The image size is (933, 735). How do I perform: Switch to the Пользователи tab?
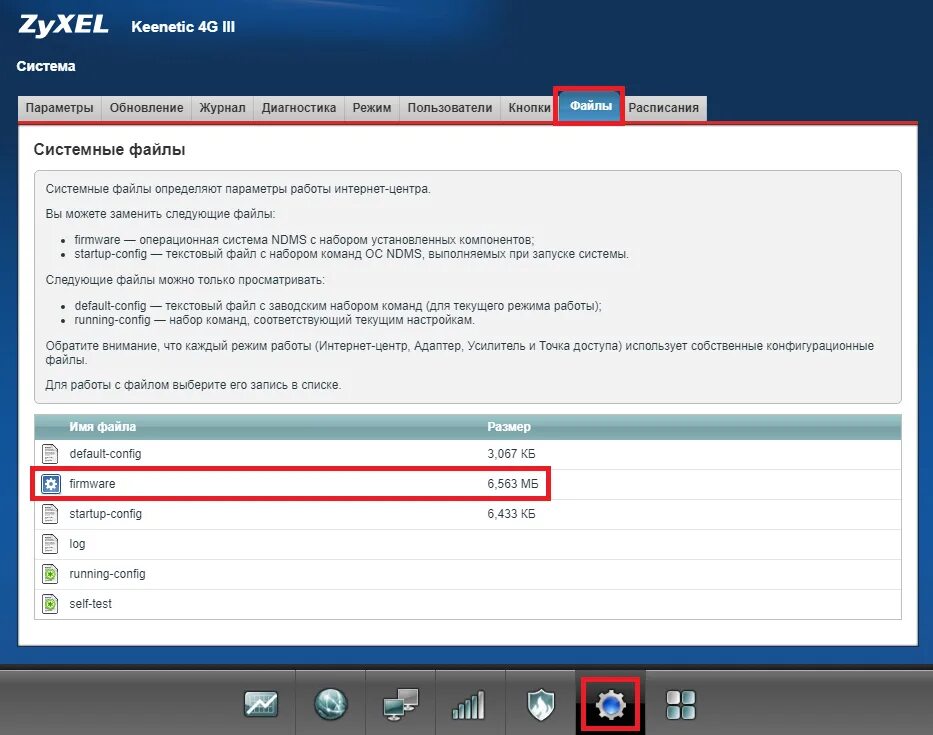pos(450,107)
